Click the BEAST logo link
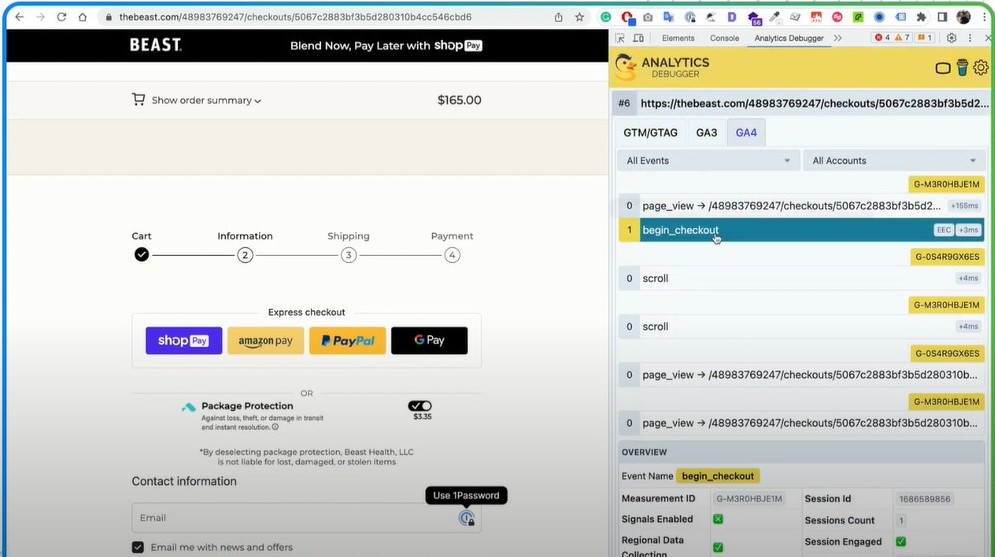The height and width of the screenshot is (557, 995). (155, 45)
